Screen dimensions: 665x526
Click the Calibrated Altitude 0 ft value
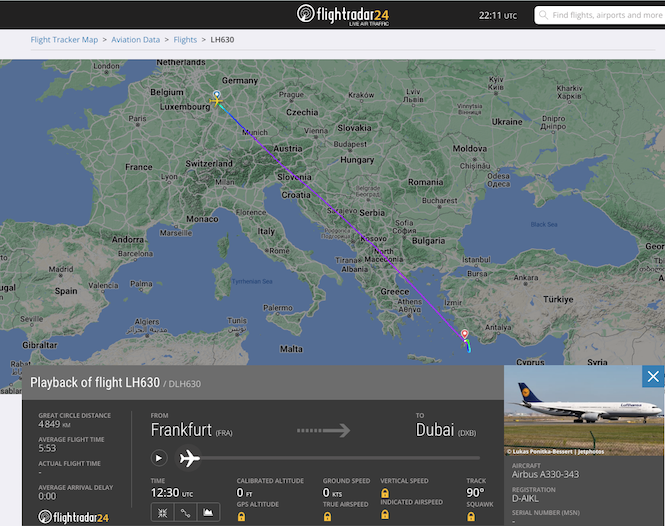click(x=245, y=492)
